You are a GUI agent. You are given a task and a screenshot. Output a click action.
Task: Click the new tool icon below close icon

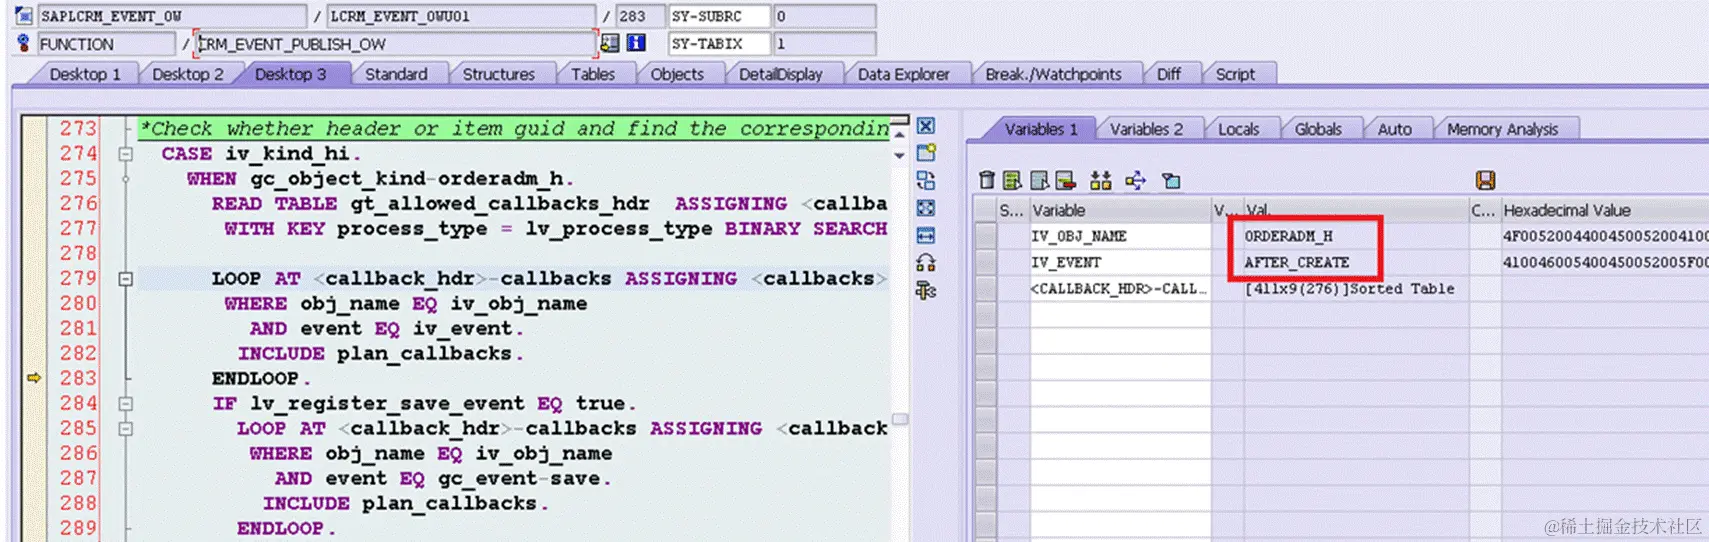pos(926,153)
